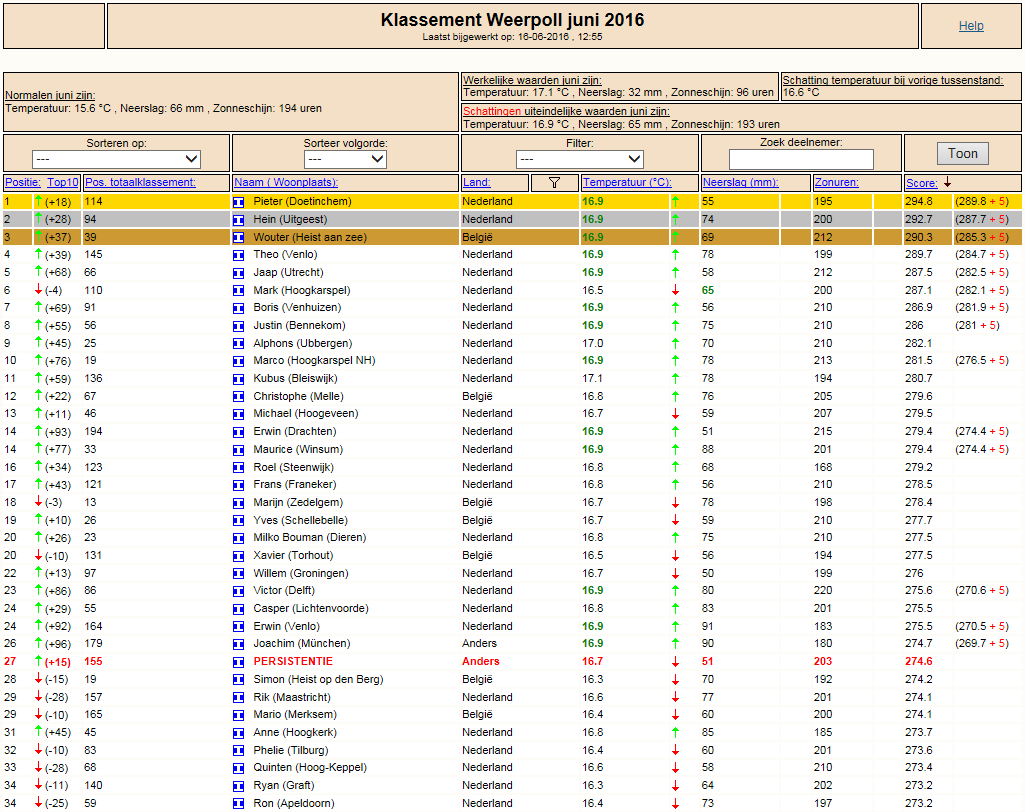Click the info icon next to Pieter (Doetinchem)

(239, 202)
